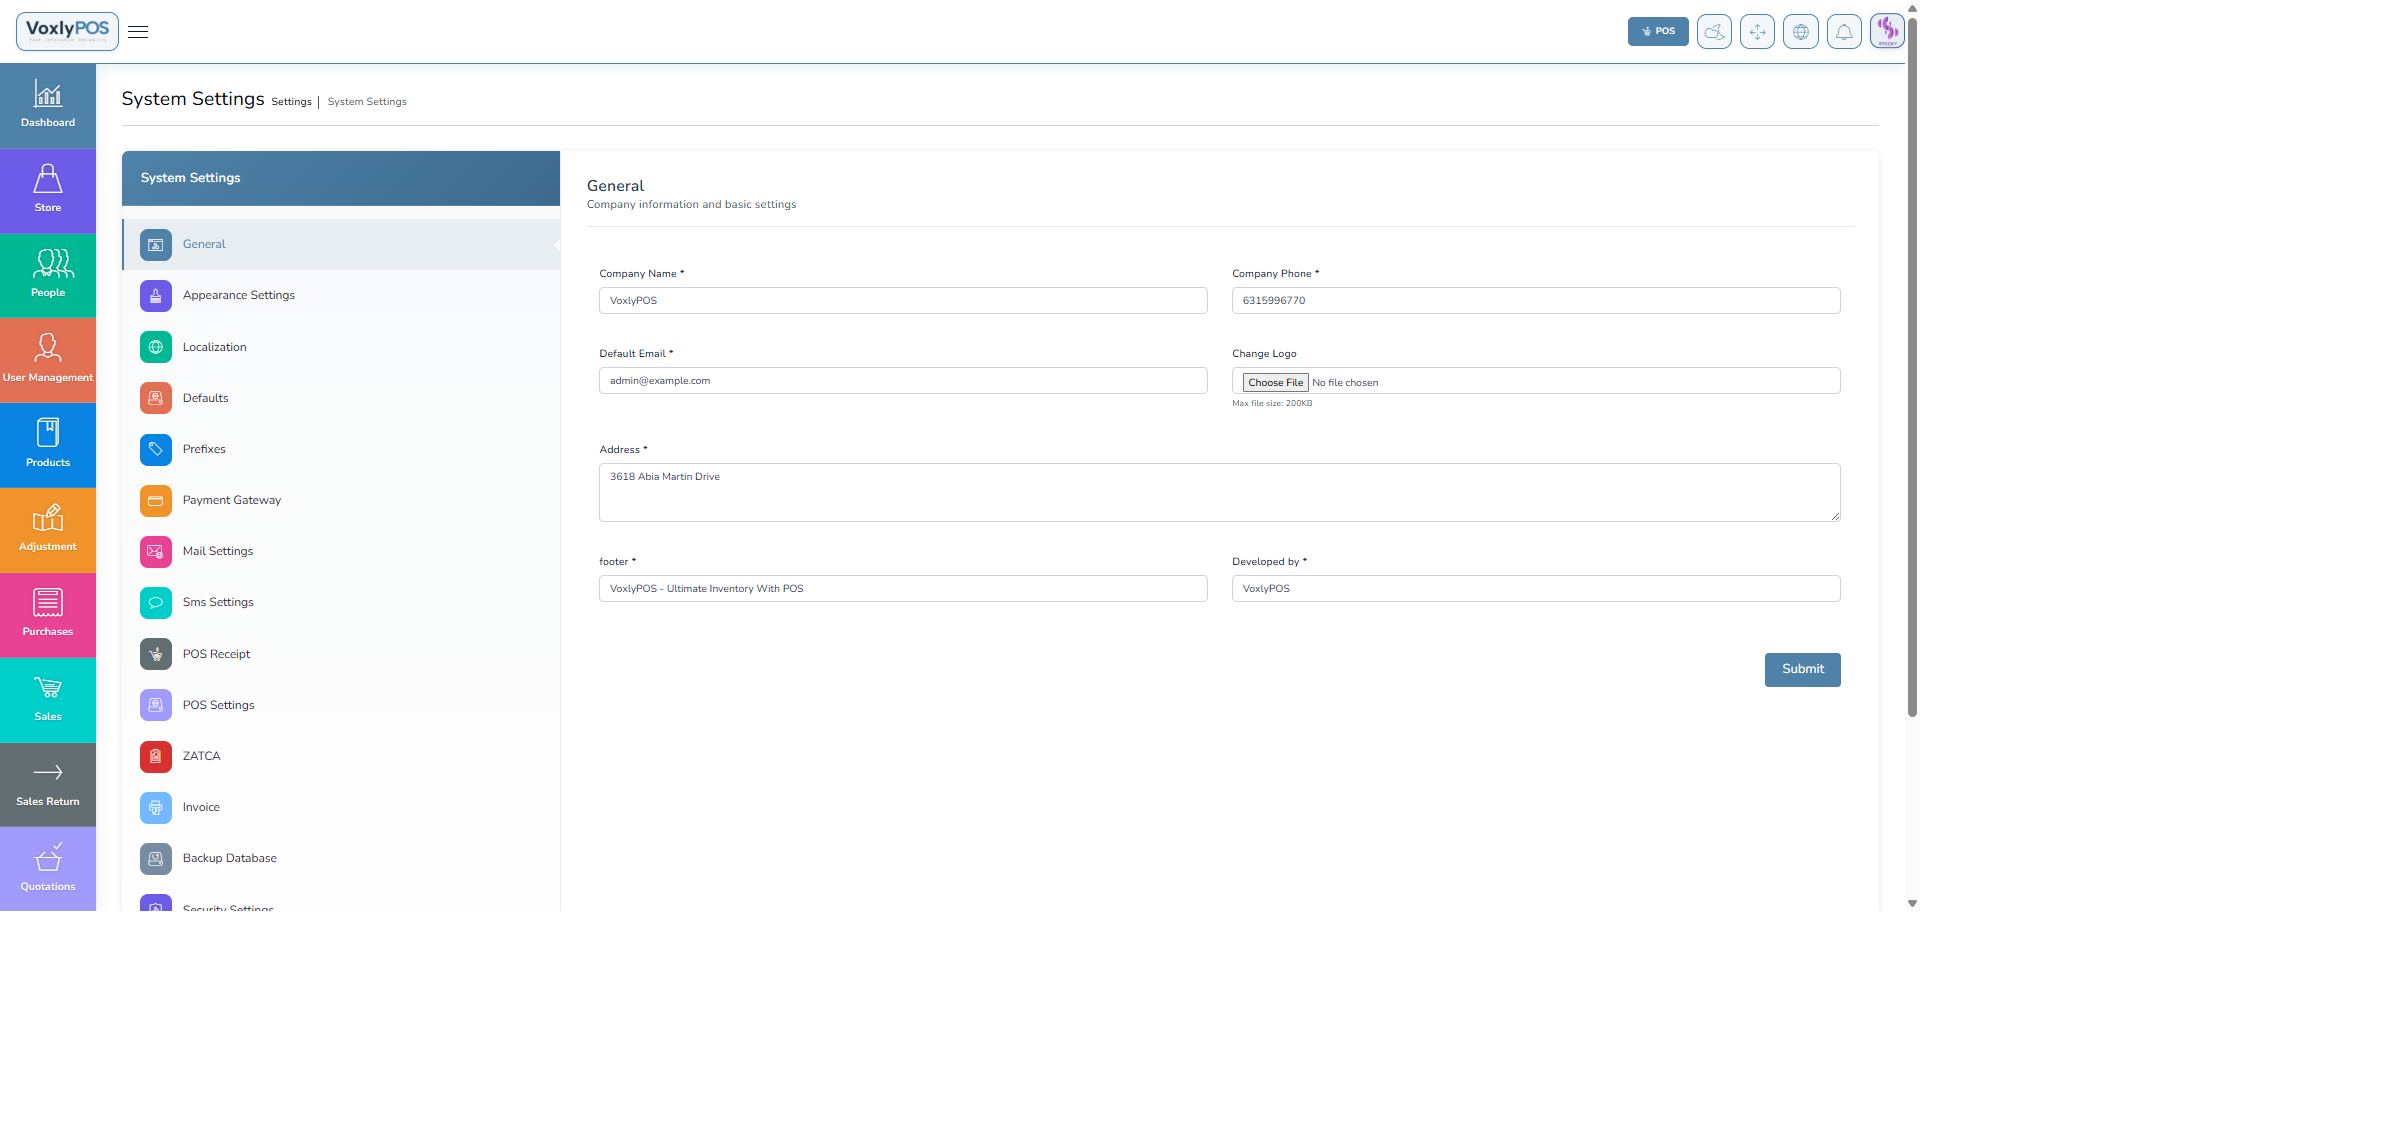Click the Submit button
Image resolution: width=2400 pixels, height=1138 pixels.
point(1802,669)
